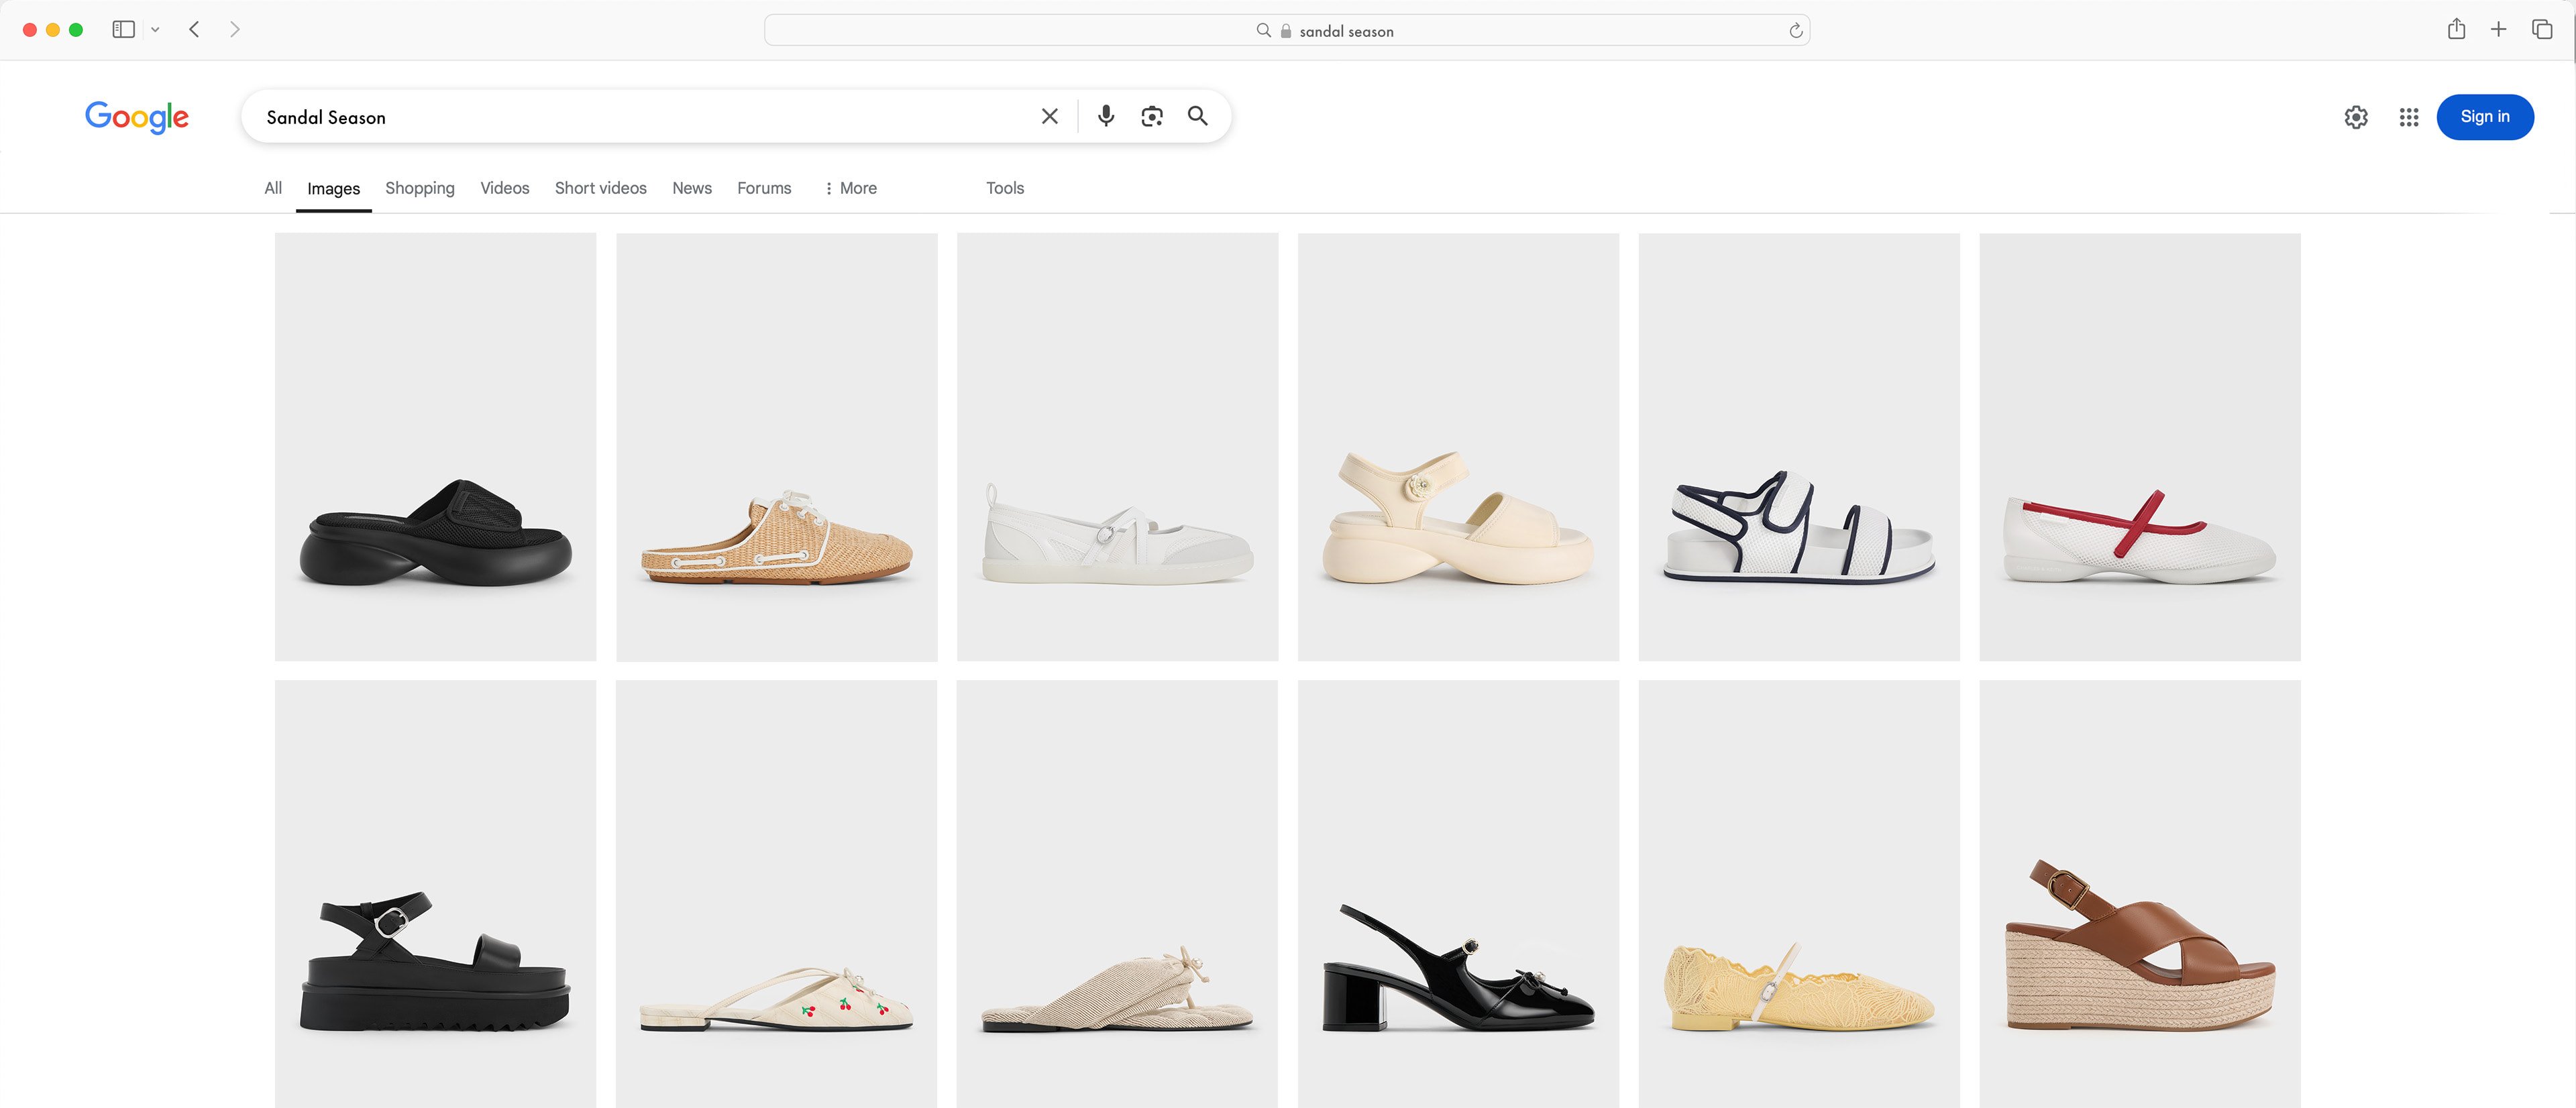This screenshot has height=1108, width=2576.
Task: Click the Google logo
Action: click(x=137, y=117)
